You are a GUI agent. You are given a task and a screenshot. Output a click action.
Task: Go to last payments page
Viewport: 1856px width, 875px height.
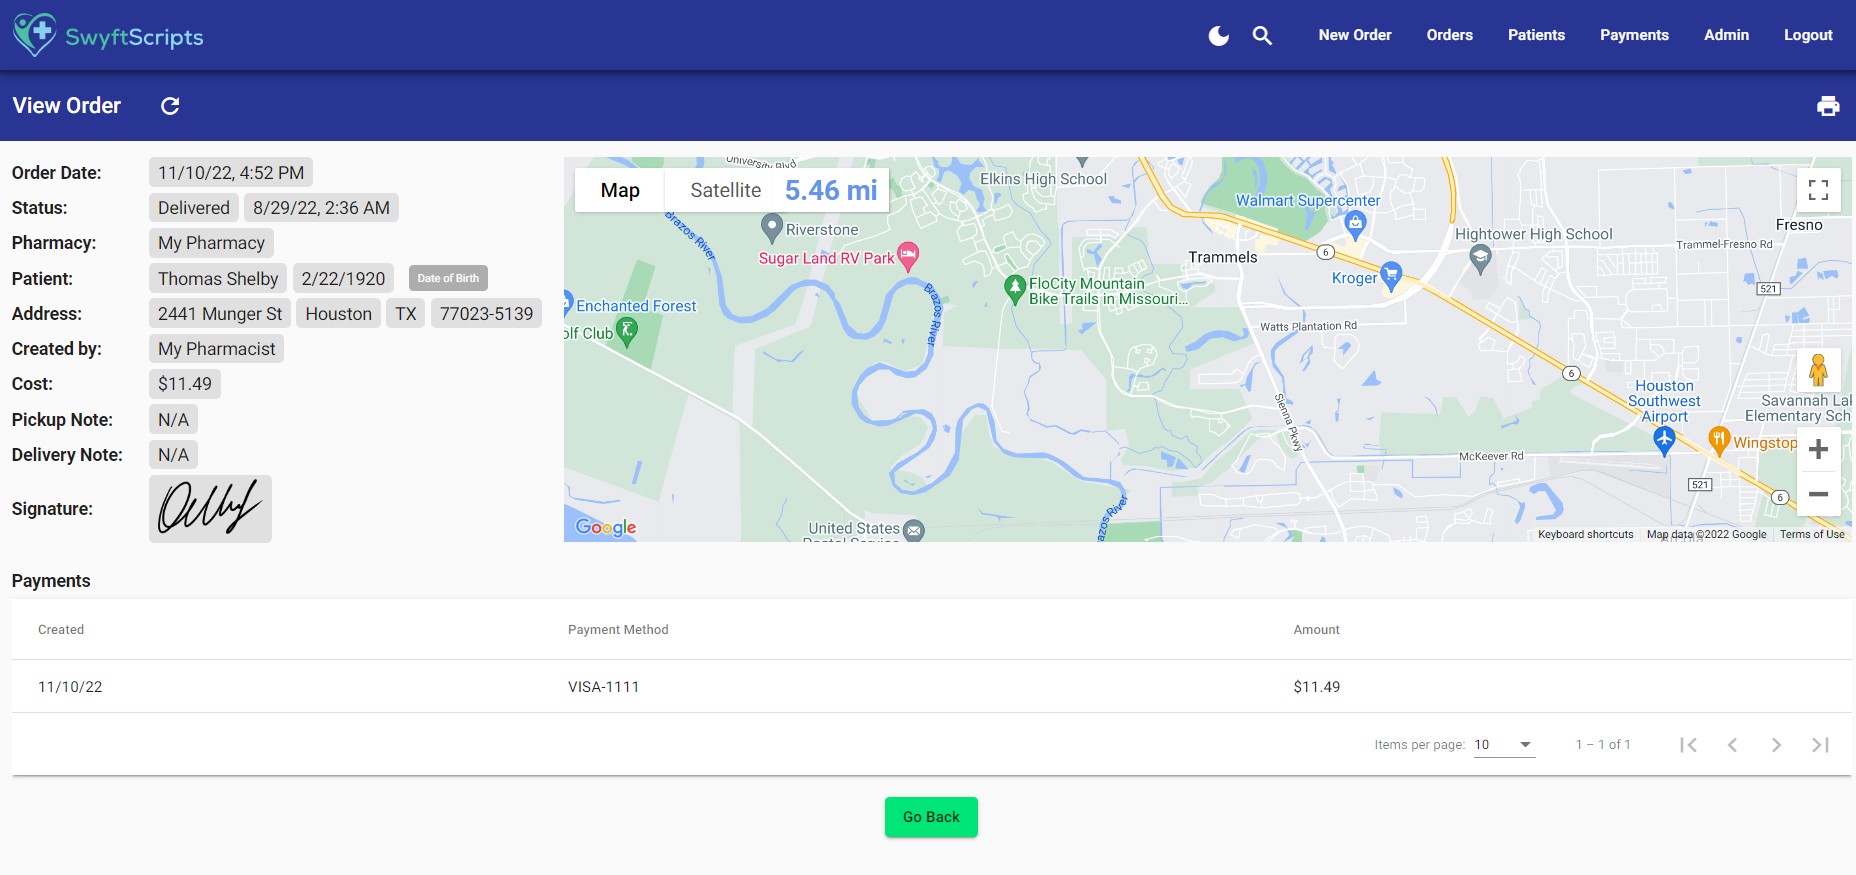pyautogui.click(x=1821, y=744)
